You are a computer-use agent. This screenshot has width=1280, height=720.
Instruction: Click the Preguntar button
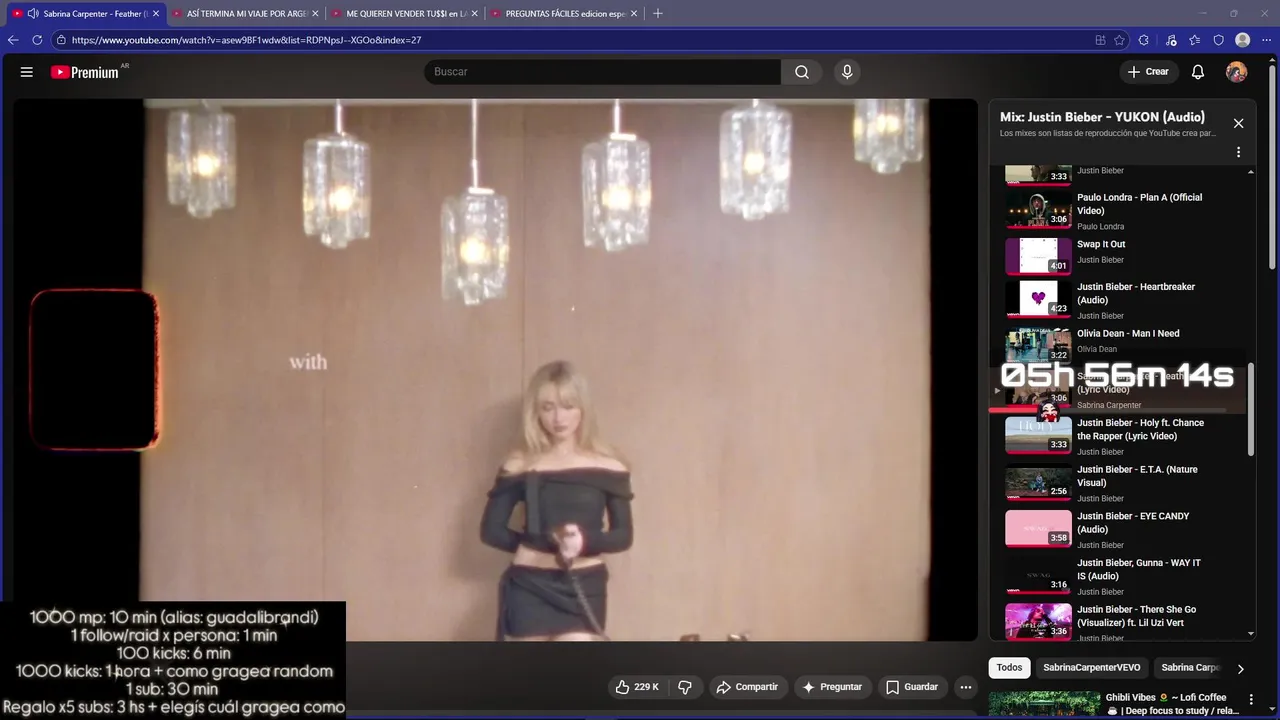pos(832,687)
